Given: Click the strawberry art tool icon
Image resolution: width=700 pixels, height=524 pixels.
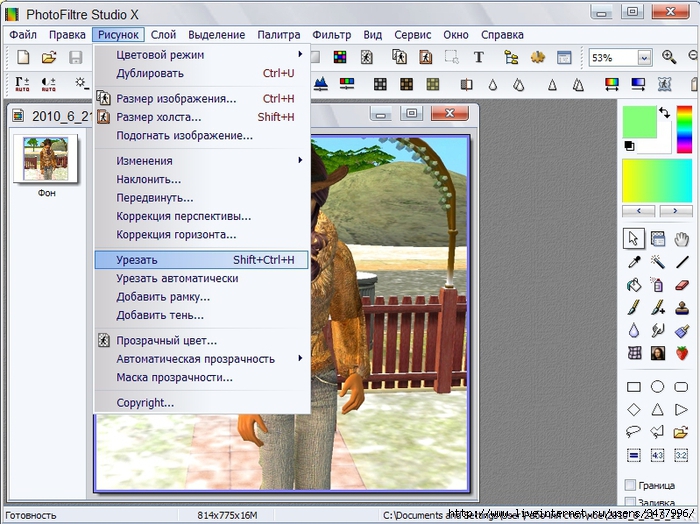Looking at the screenshot, I should tap(681, 353).
